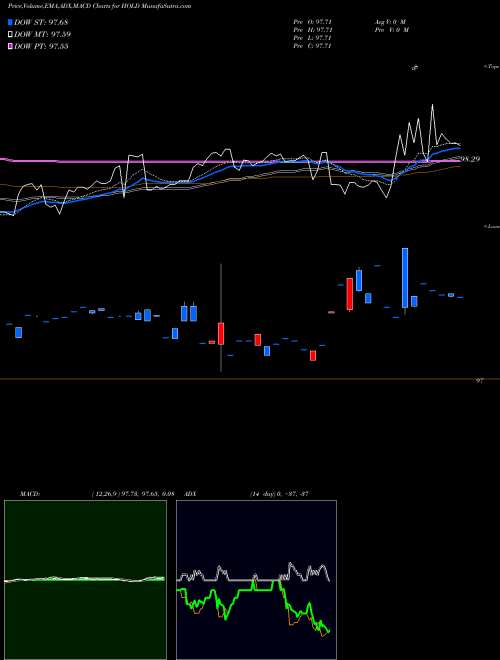This screenshot has width=500, height=660.
Task: Click the tall red candlestick before the big blue one
Action: point(349,294)
